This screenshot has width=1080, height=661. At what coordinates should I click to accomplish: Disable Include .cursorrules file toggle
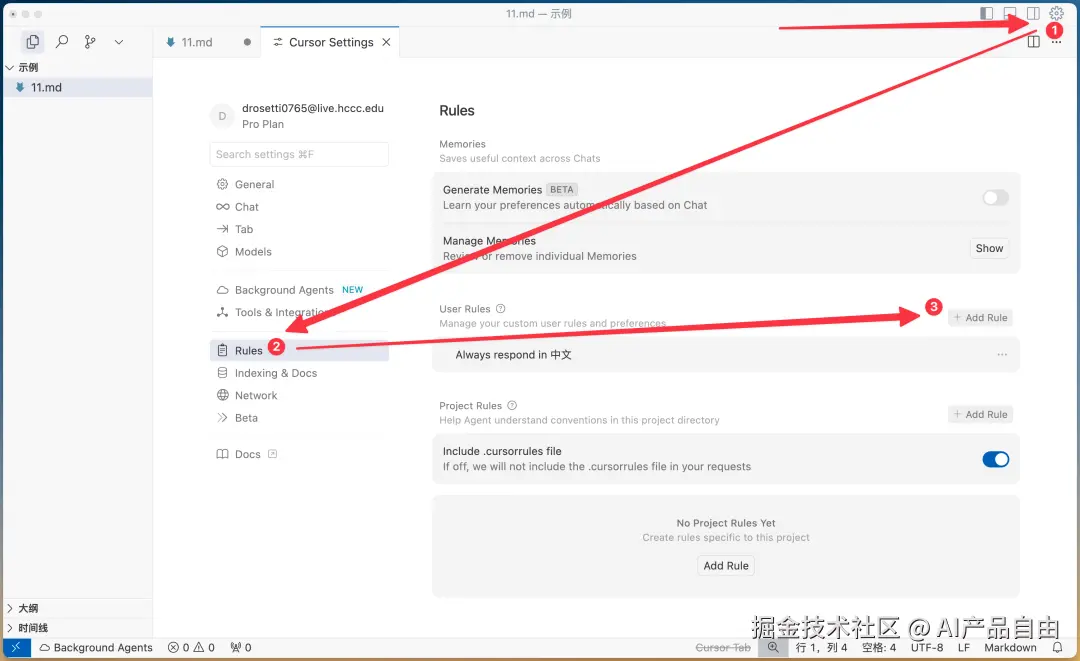click(x=995, y=459)
